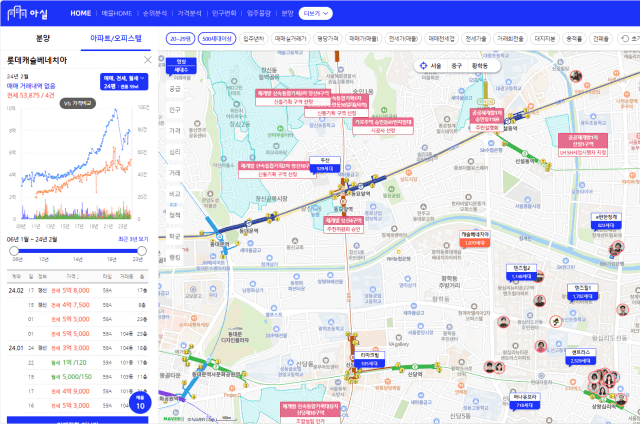The height and width of the screenshot is (424, 640).
Task: Open 인구변화 in top navigation
Action: click(224, 13)
